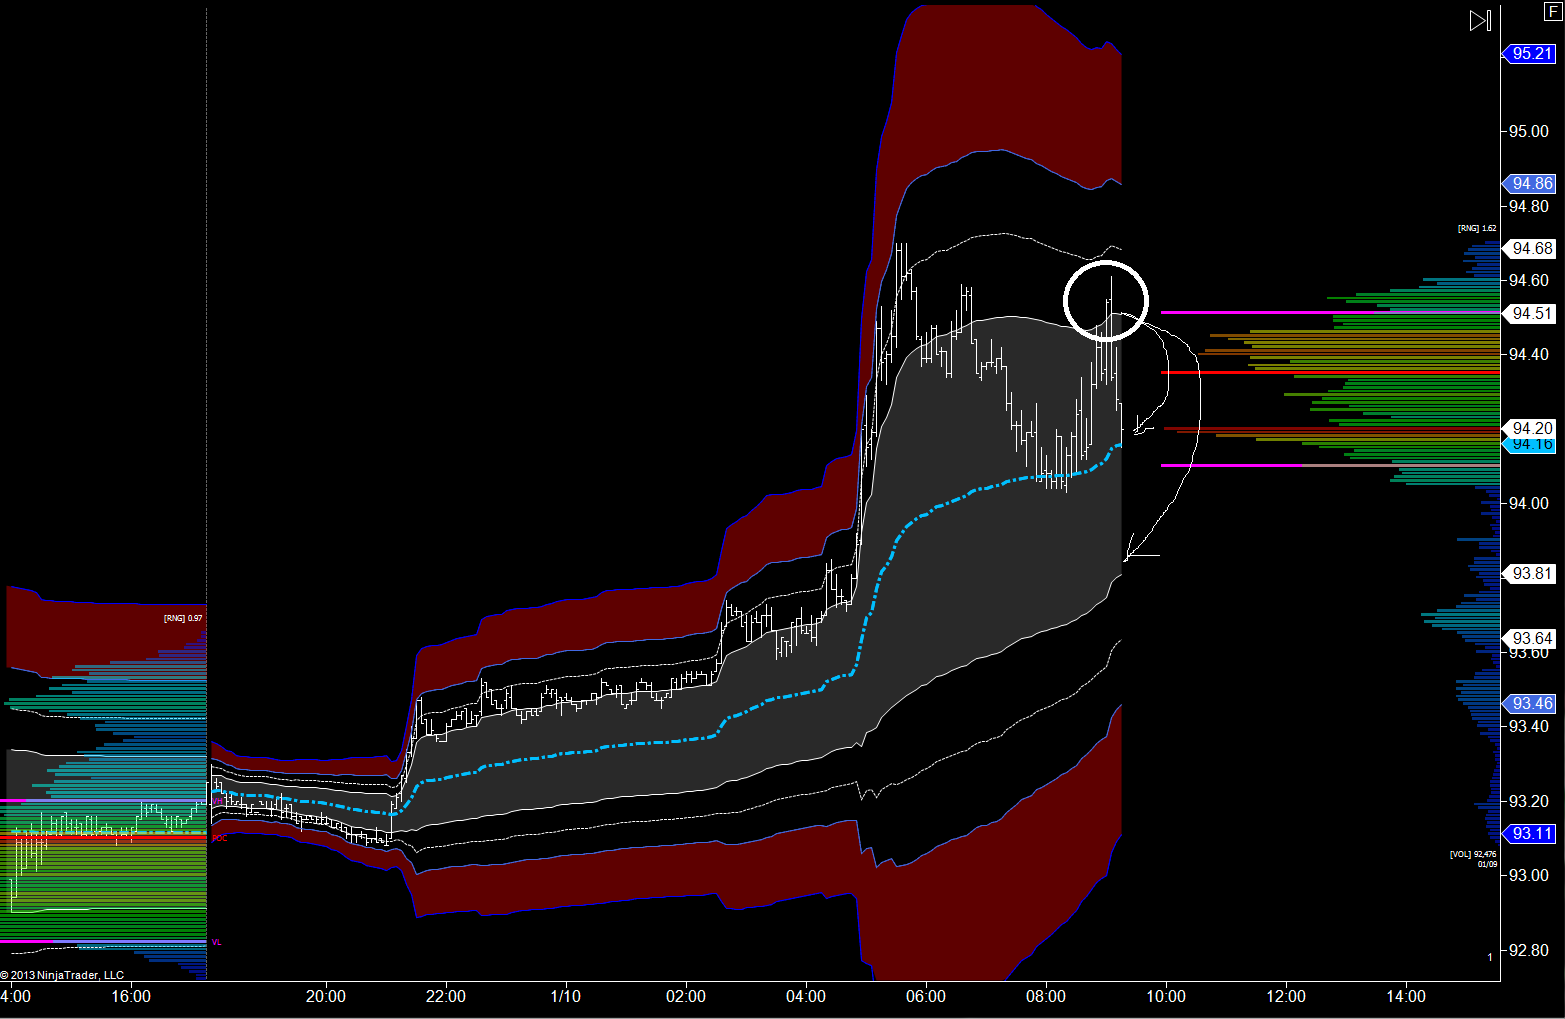Image resolution: width=1565 pixels, height=1019 pixels.
Task: Click the 94.00 price axis label
Action: click(1529, 503)
